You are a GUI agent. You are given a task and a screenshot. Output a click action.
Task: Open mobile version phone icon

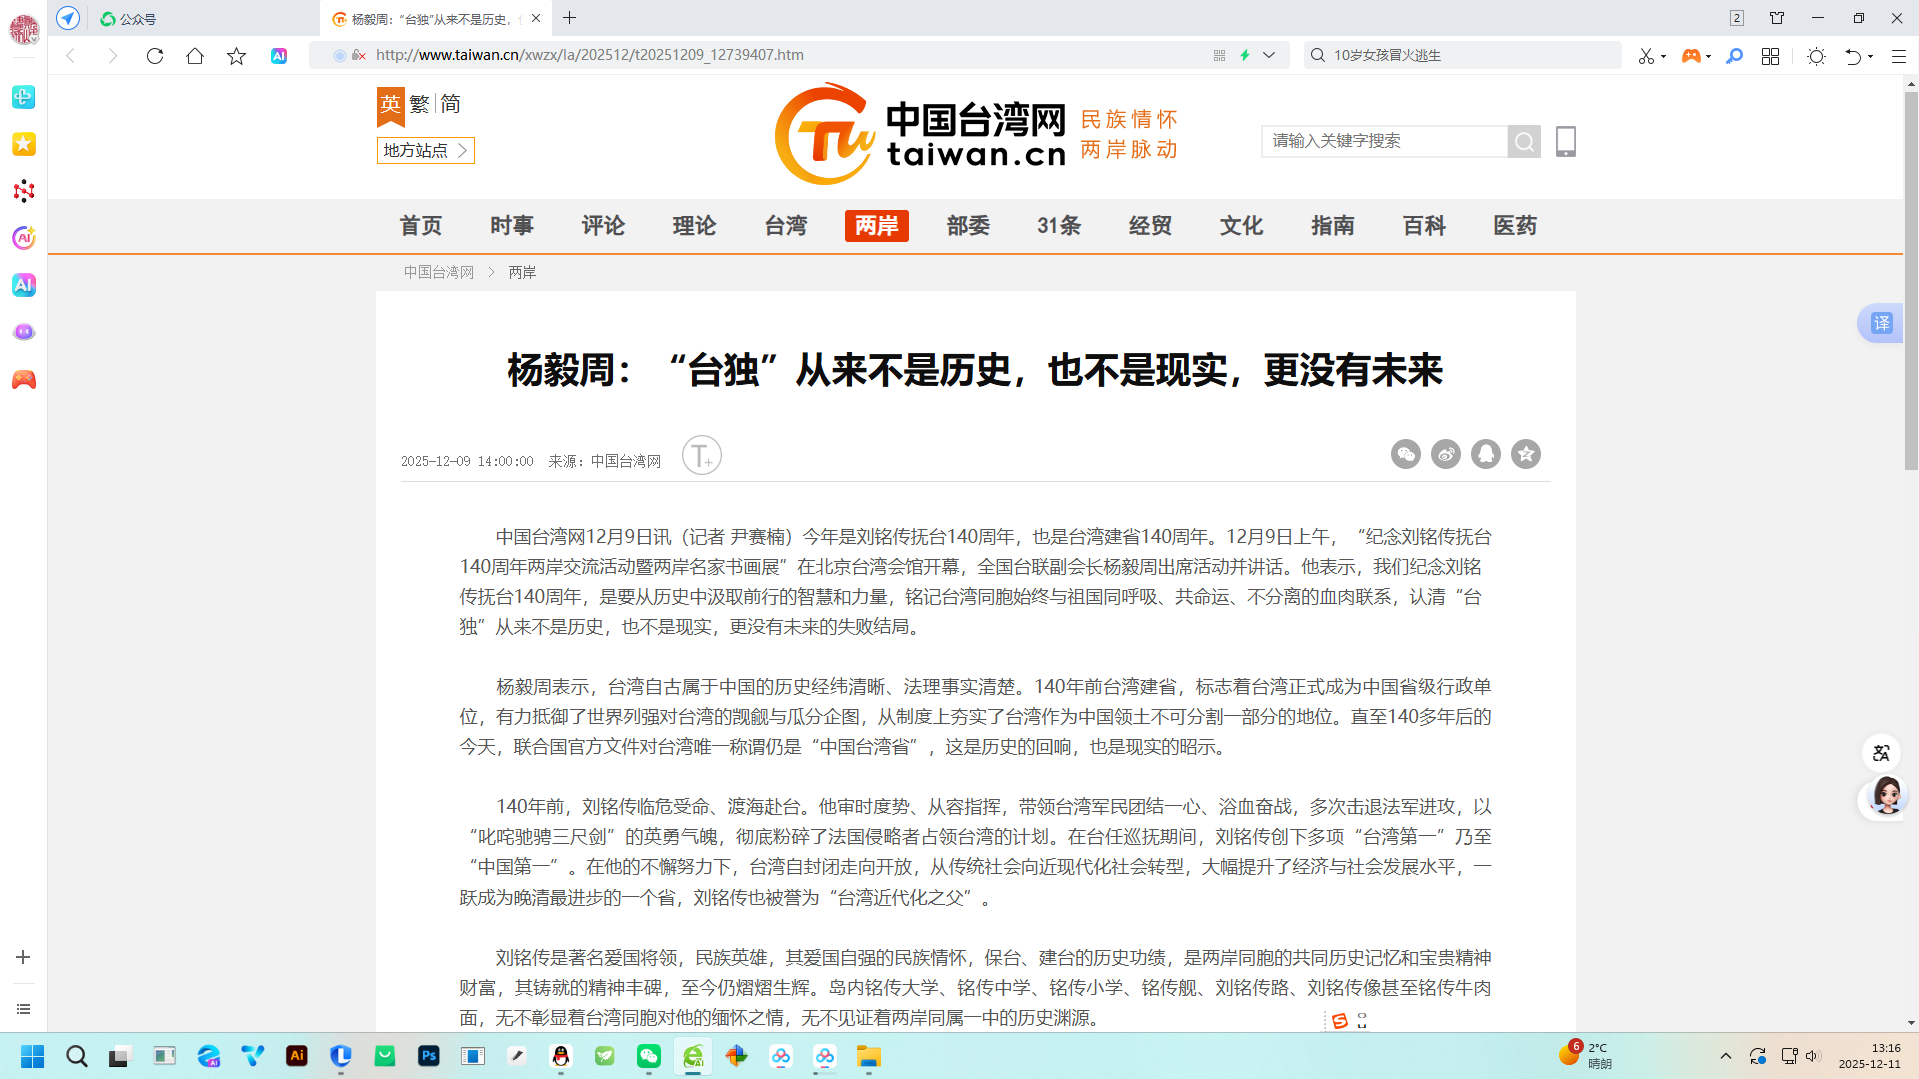pos(1565,142)
